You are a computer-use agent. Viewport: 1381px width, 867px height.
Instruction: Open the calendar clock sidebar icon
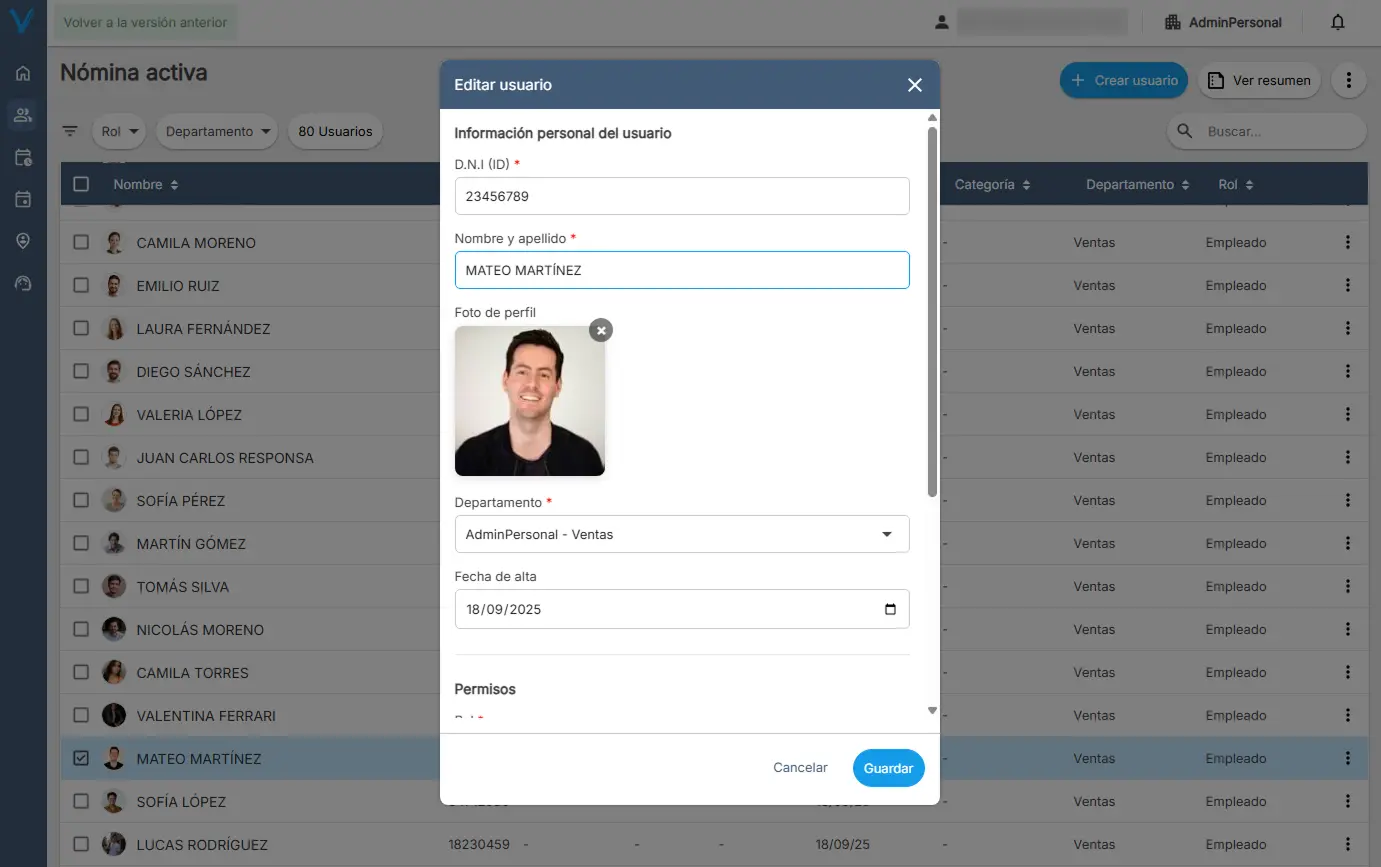tap(23, 157)
